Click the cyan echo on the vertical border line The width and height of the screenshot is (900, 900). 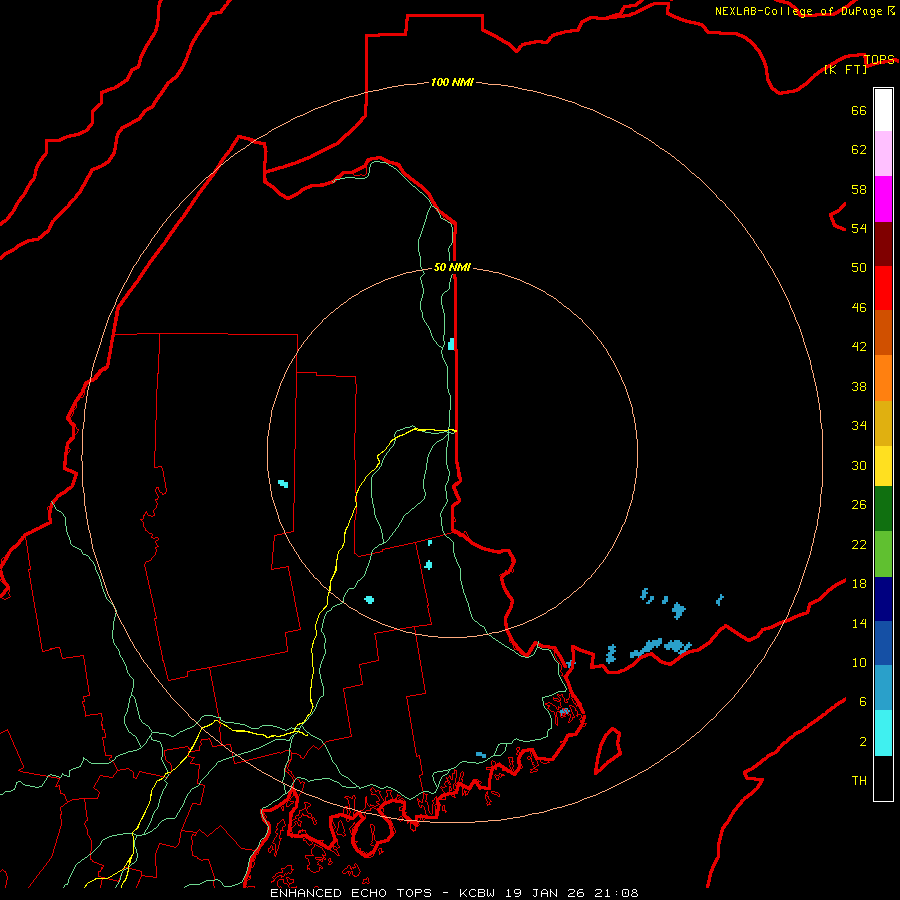coord(451,344)
